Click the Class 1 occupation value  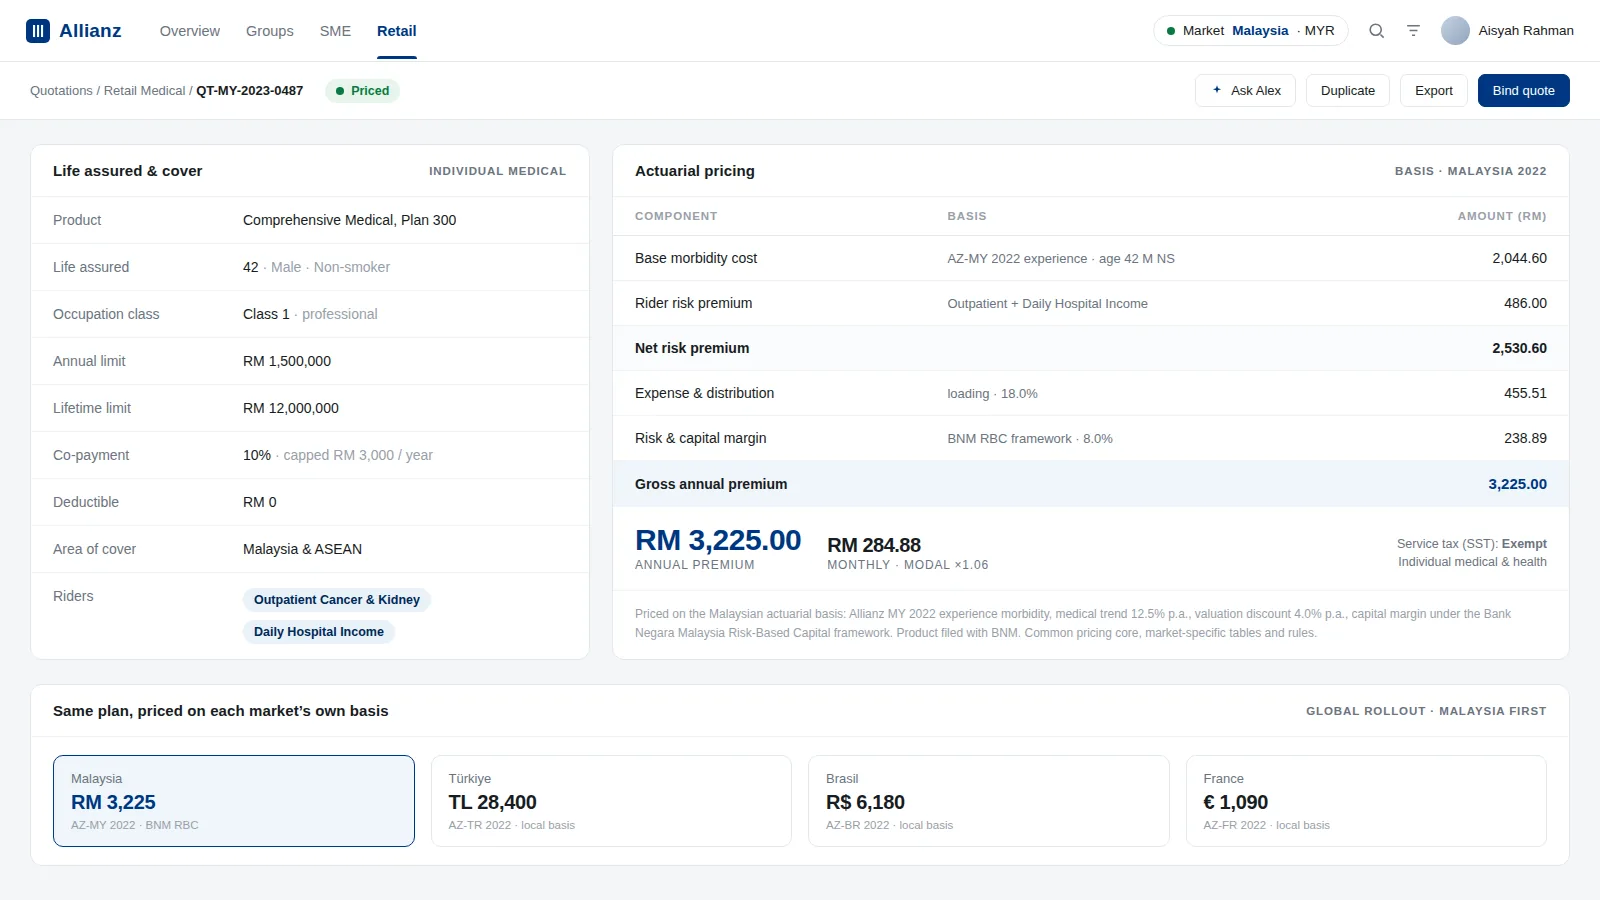pos(310,314)
